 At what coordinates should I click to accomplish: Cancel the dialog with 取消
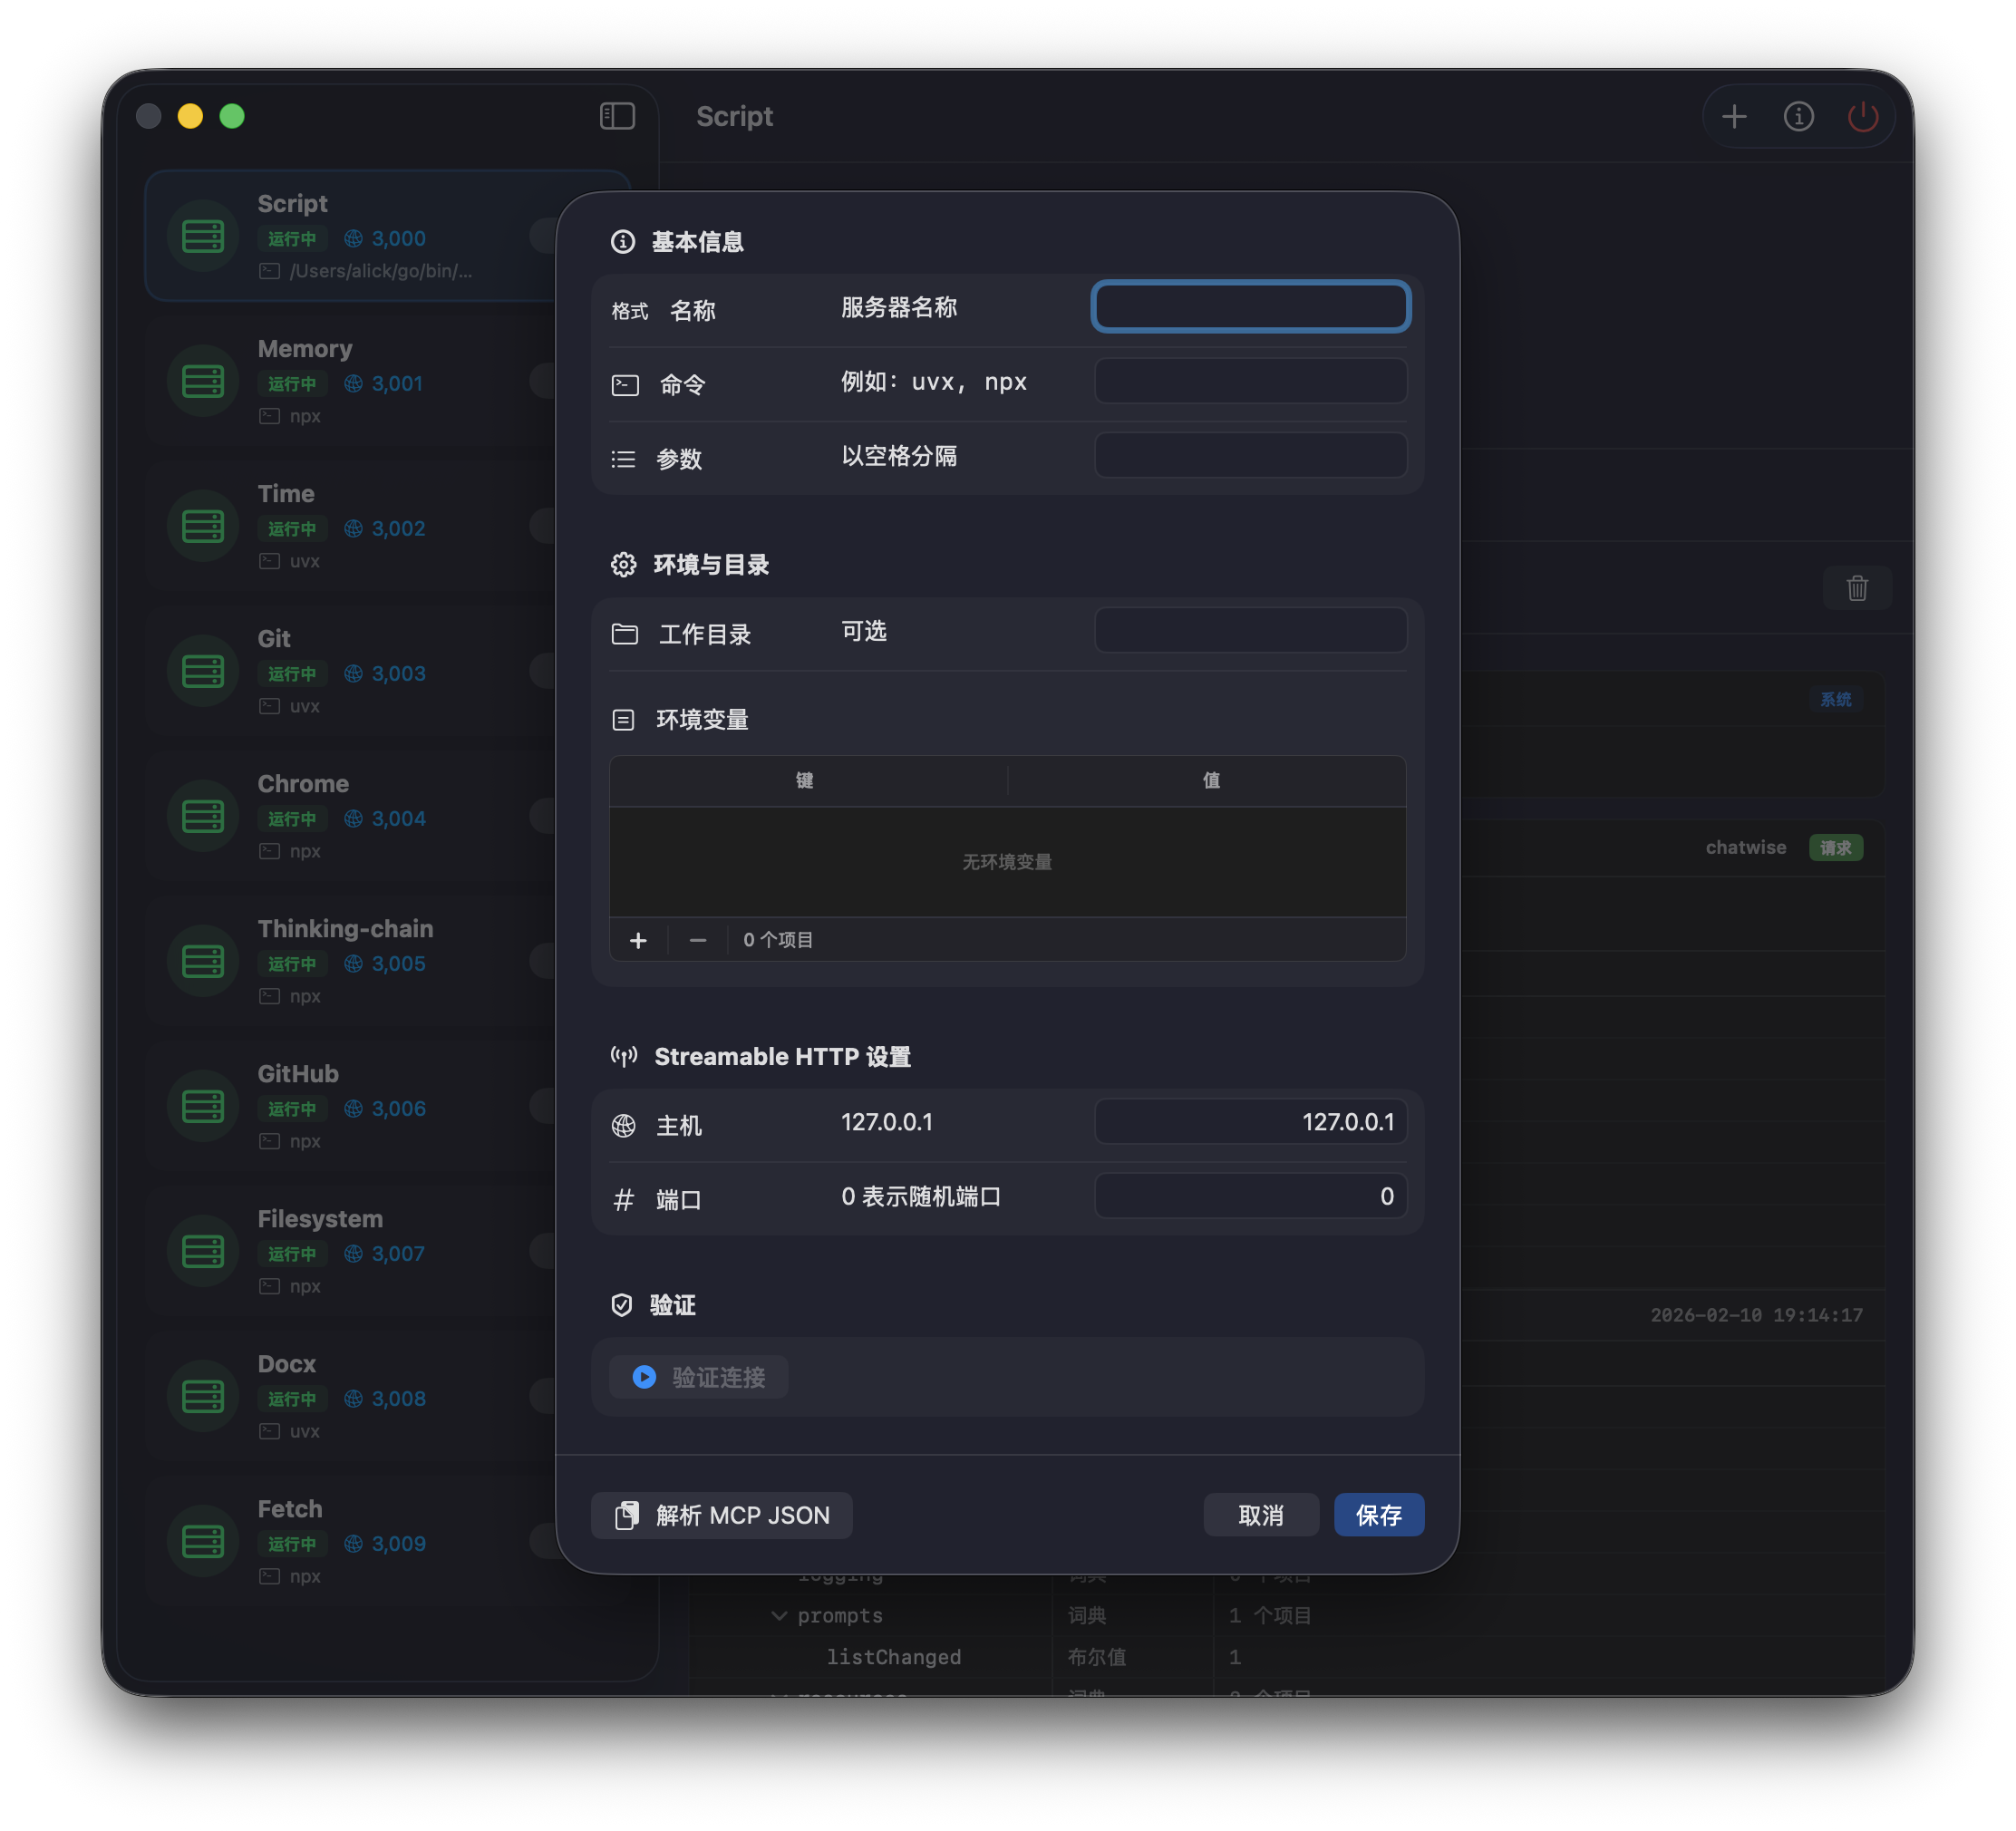click(1260, 1515)
